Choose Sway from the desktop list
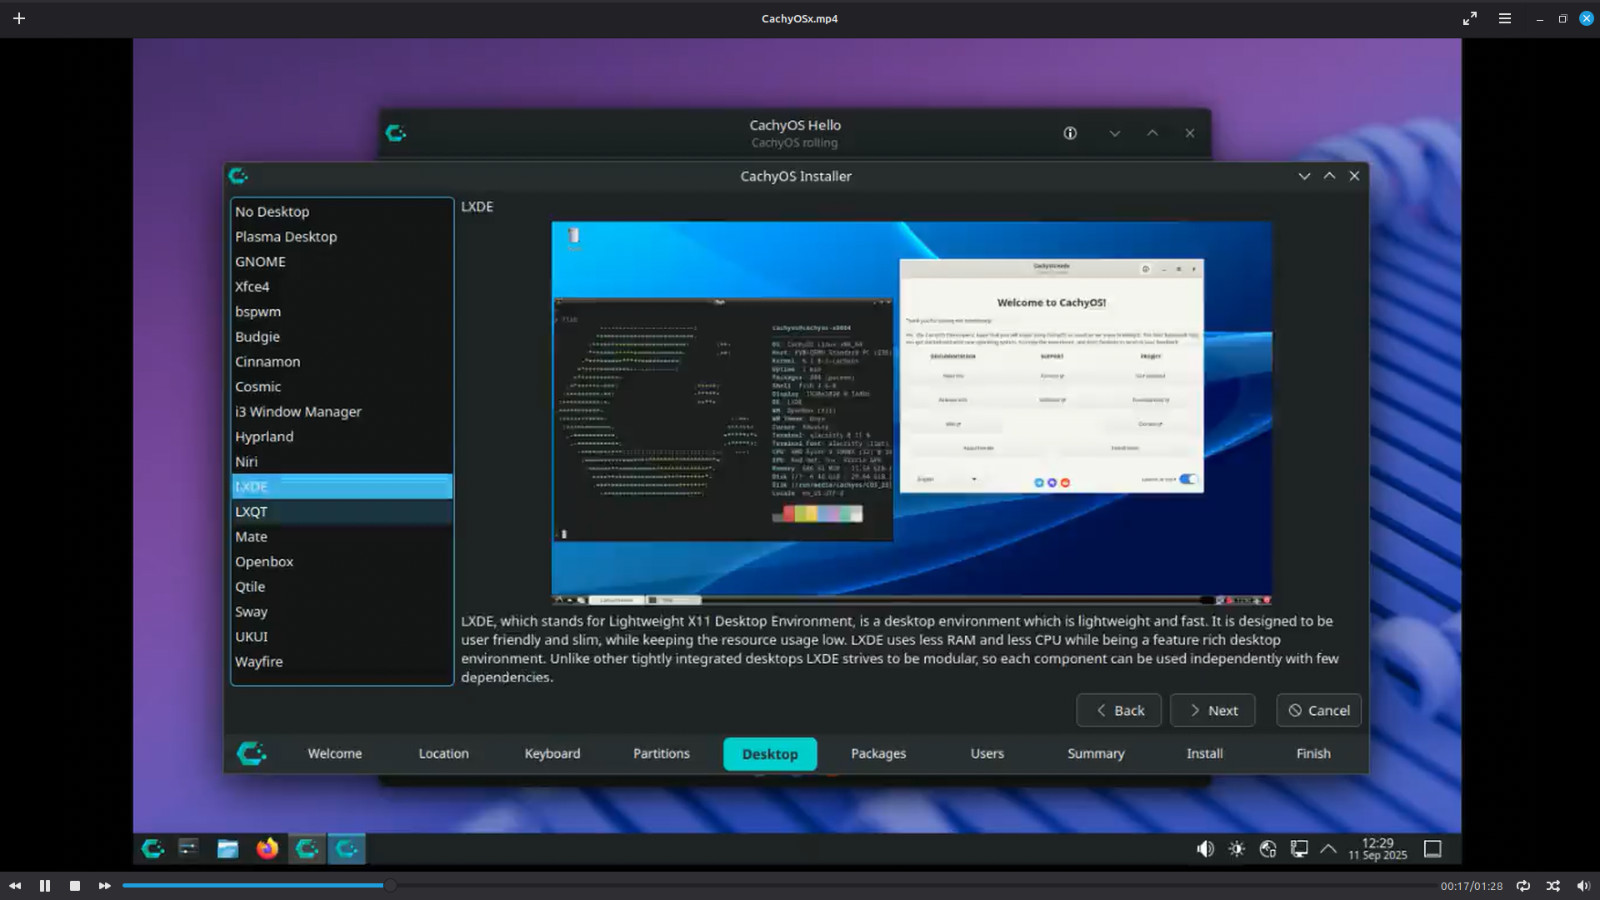Image resolution: width=1600 pixels, height=900 pixels. coord(342,612)
